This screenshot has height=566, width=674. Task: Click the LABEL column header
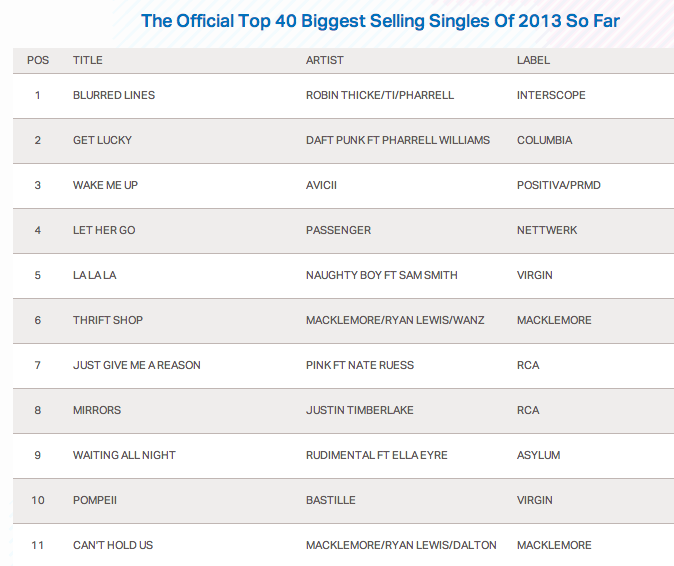coord(533,60)
